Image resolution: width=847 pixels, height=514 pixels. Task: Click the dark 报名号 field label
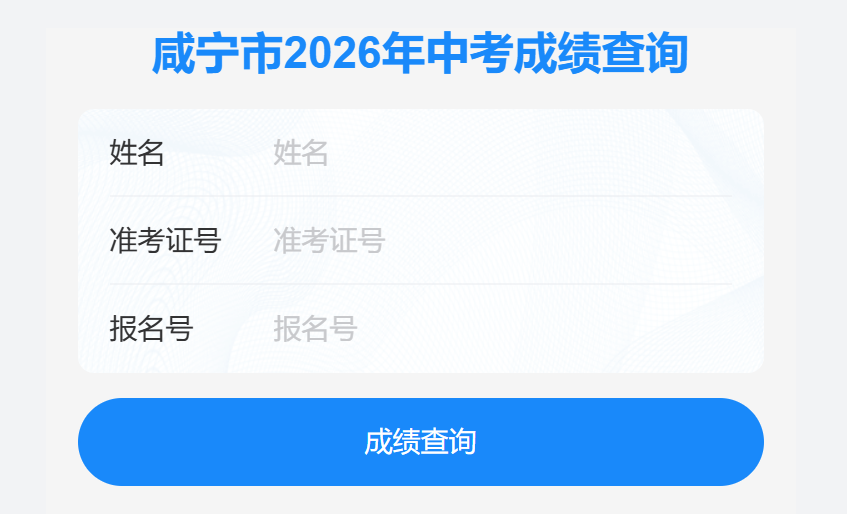click(151, 328)
